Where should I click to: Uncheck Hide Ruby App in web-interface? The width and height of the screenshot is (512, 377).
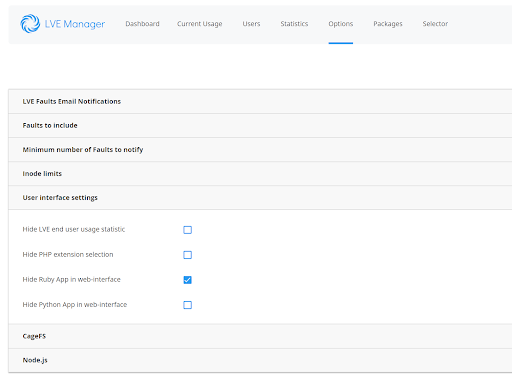[x=188, y=280]
